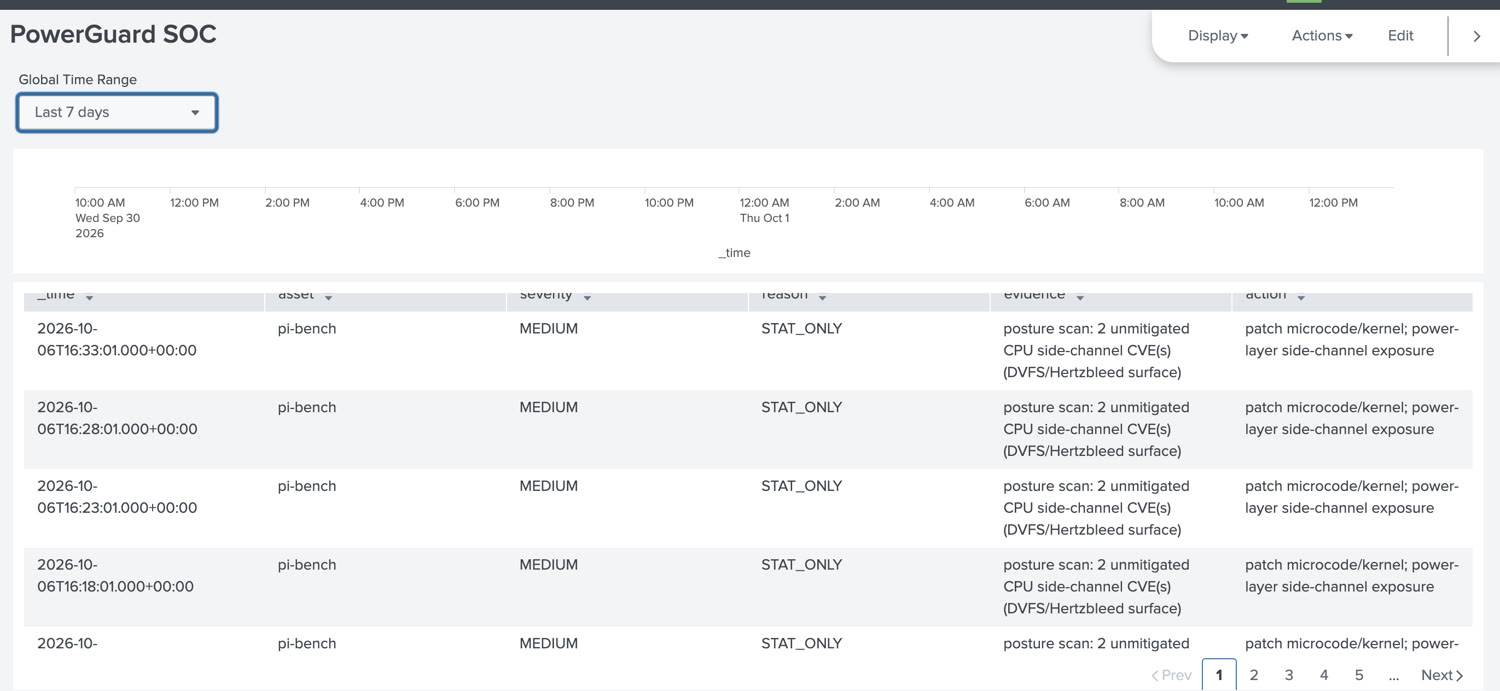The height and width of the screenshot is (691, 1500).
Task: Select the 16:18:01 timestamp cell
Action: pyautogui.click(x=115, y=575)
